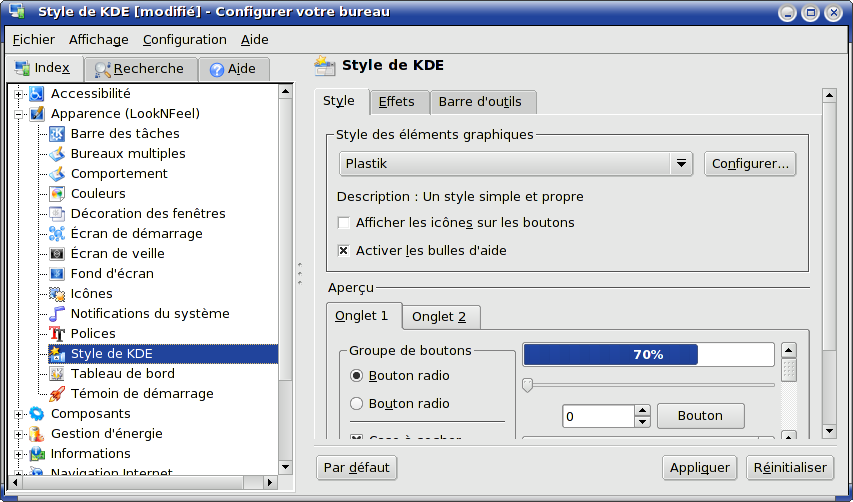
Task: Click the Informations icon
Action: tap(36, 454)
